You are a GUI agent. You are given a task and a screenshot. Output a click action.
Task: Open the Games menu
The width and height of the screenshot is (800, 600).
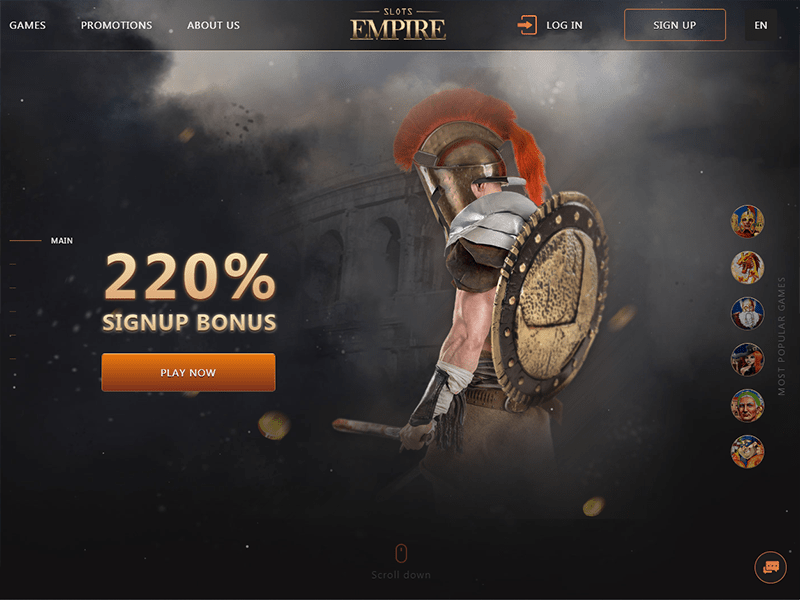click(28, 25)
